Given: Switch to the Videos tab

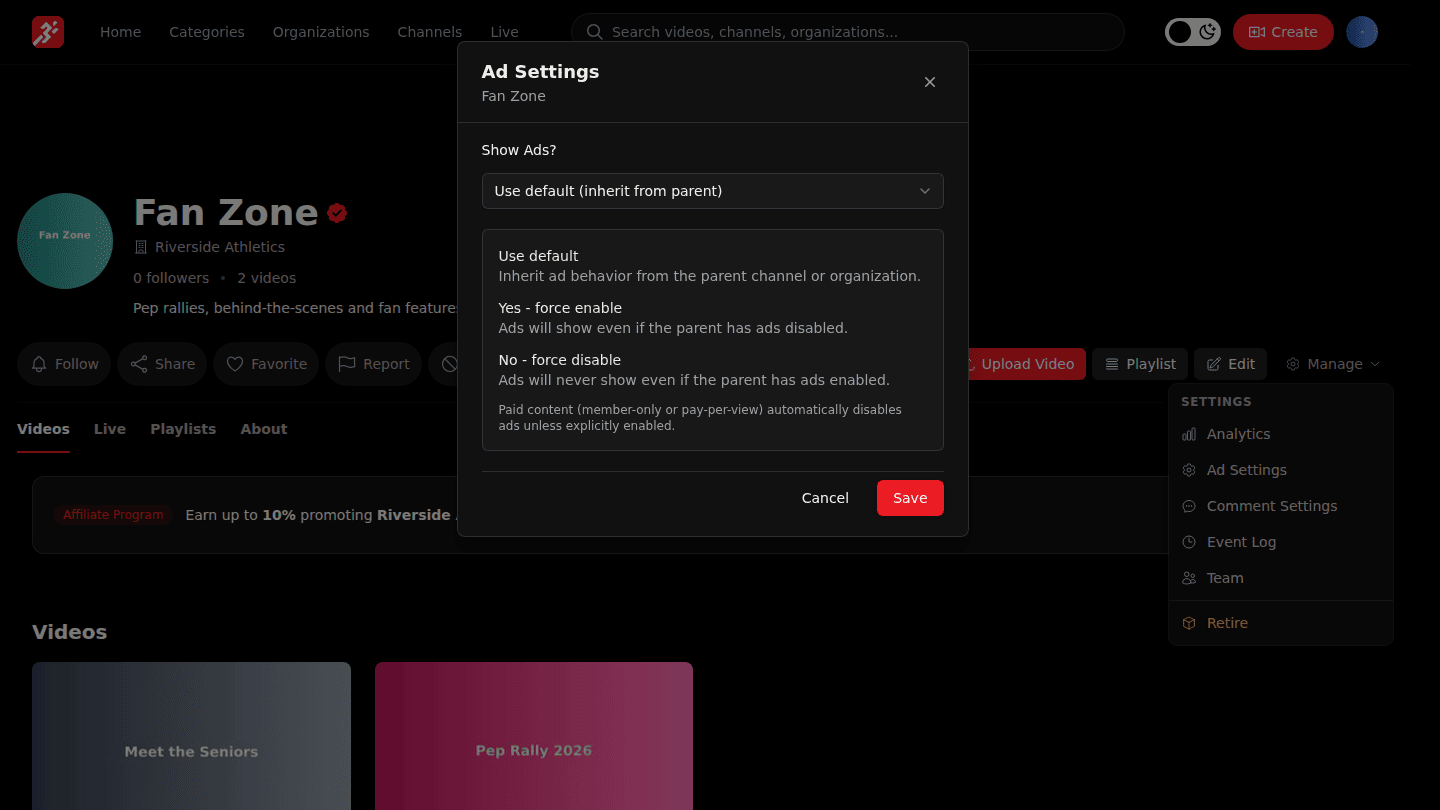Looking at the screenshot, I should [43, 429].
